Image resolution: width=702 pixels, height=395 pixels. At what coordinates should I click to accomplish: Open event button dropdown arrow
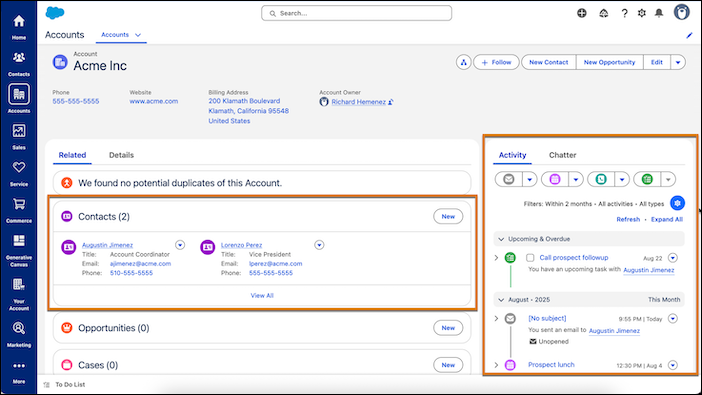576,179
